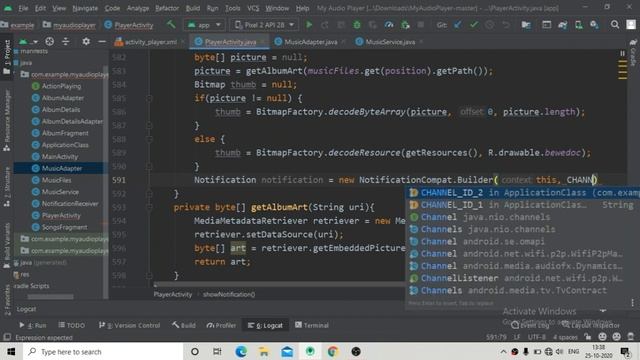
Task: Open the File menu
Action: click(x=23, y=8)
